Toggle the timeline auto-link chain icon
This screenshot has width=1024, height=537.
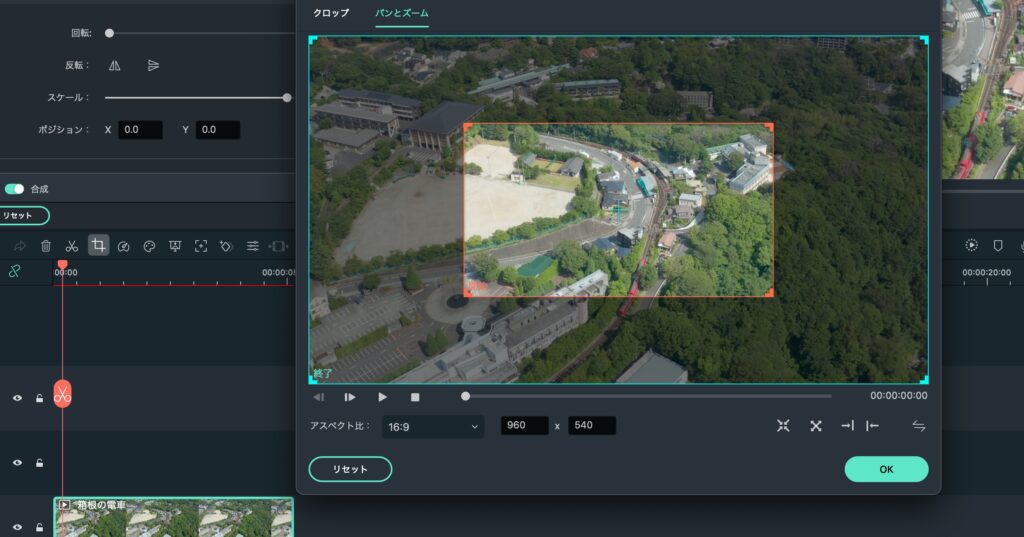(15, 271)
